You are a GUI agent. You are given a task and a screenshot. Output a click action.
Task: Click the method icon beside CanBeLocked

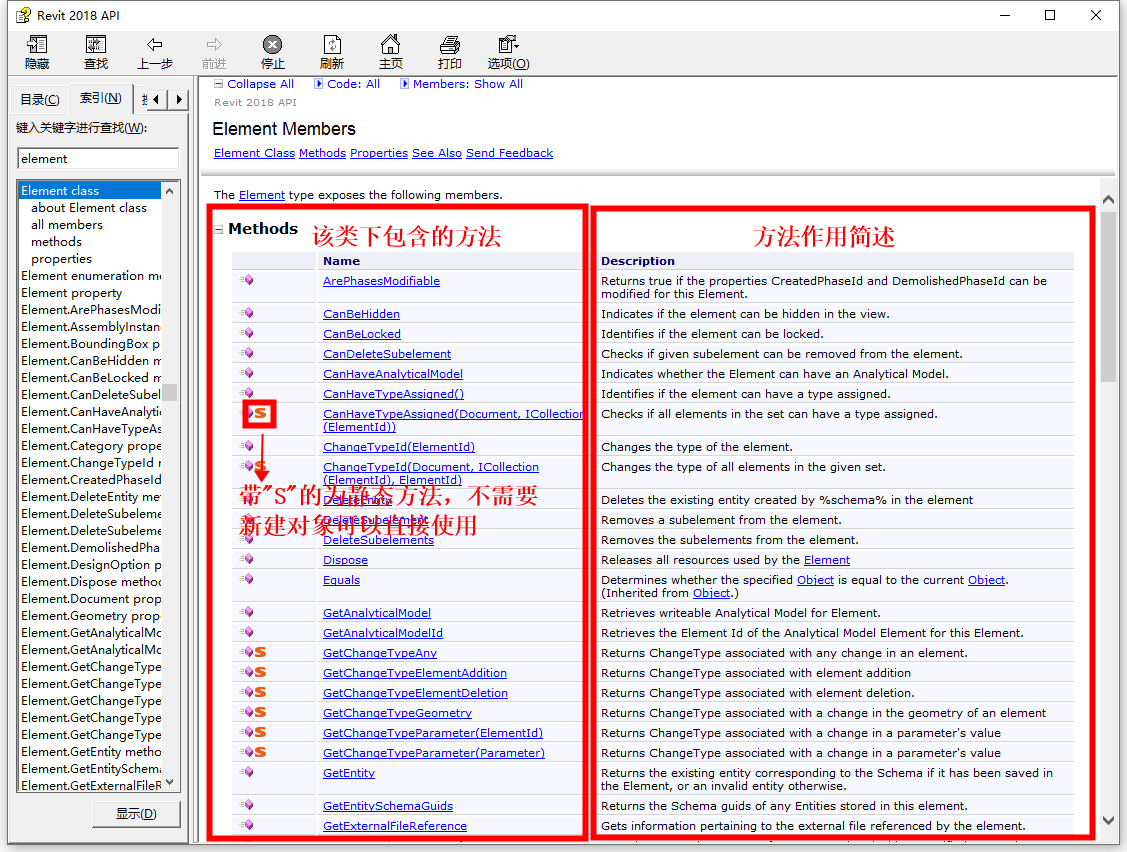pos(247,334)
